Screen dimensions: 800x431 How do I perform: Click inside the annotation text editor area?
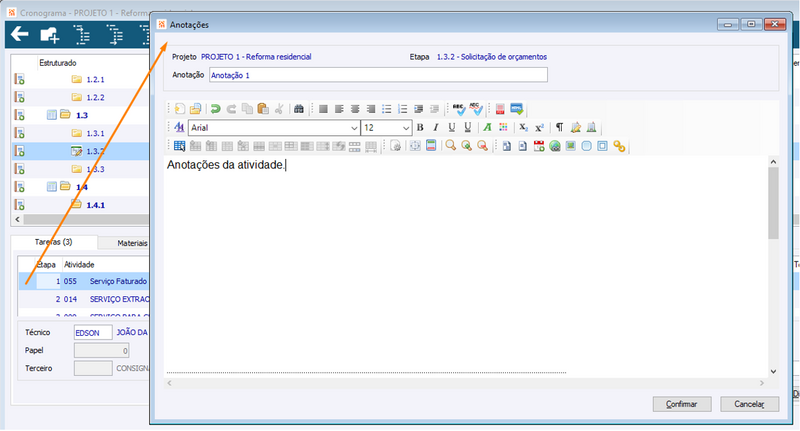pos(466,265)
